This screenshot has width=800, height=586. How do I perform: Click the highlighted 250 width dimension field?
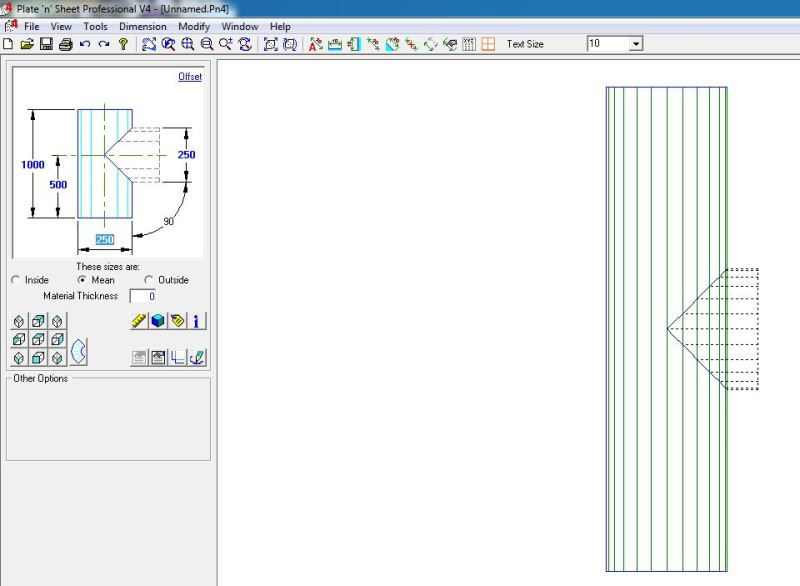tap(105, 240)
